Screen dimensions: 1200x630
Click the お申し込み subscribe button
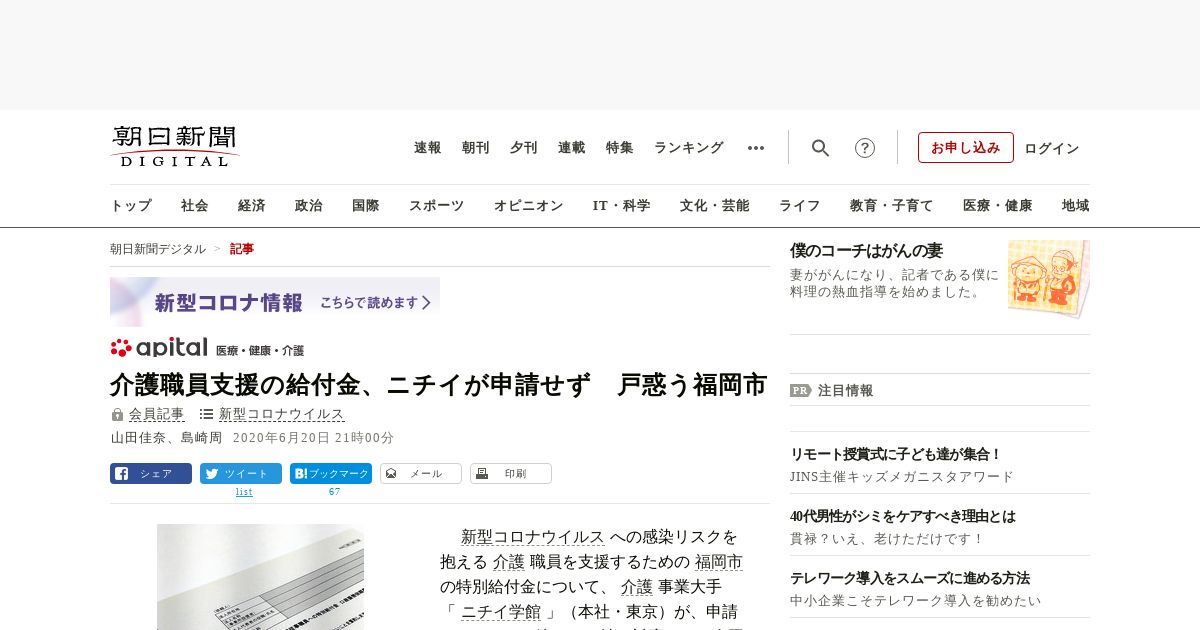click(966, 148)
